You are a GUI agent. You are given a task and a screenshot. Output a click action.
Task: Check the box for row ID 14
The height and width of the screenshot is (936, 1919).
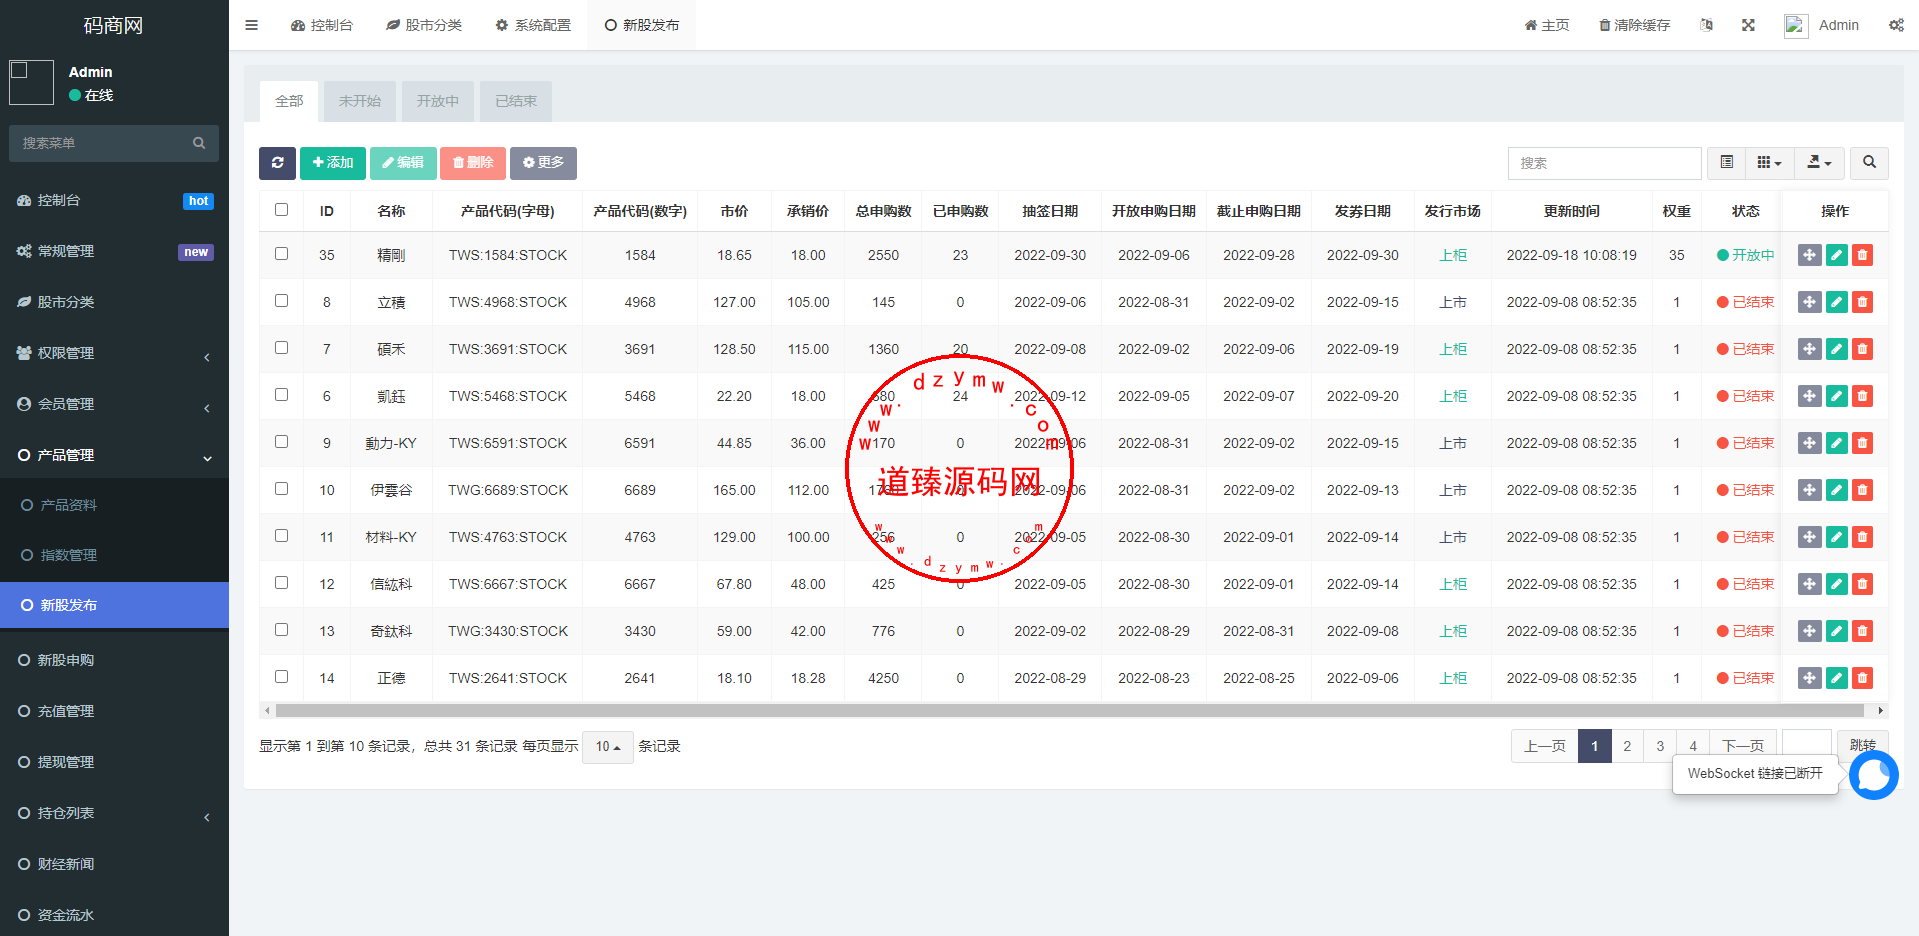(281, 677)
